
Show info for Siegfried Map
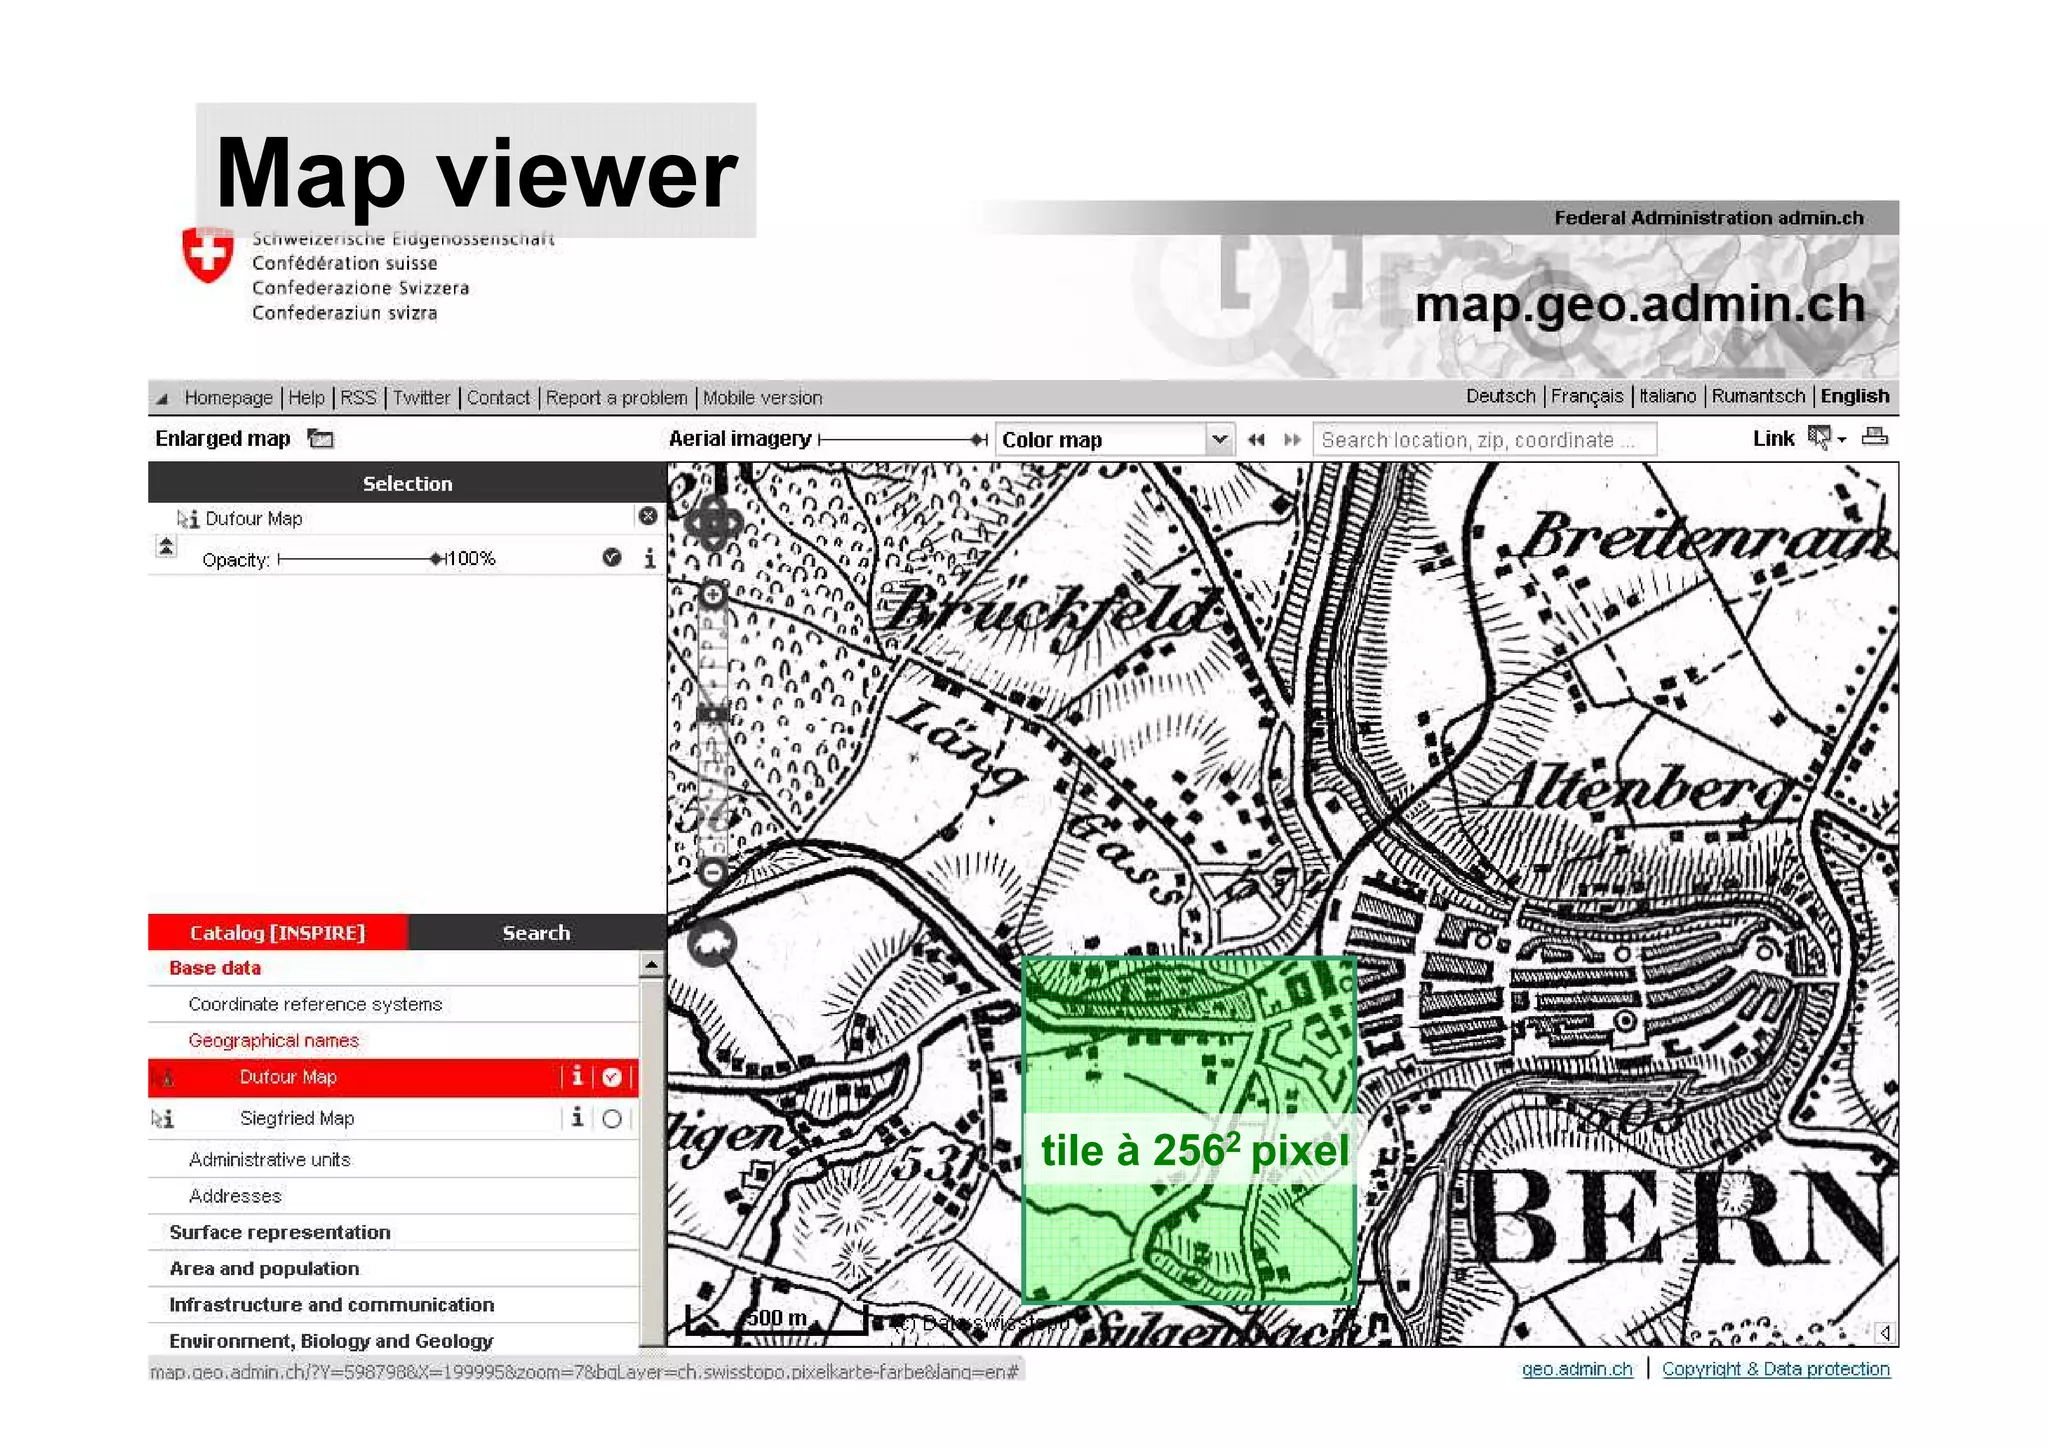[577, 1117]
